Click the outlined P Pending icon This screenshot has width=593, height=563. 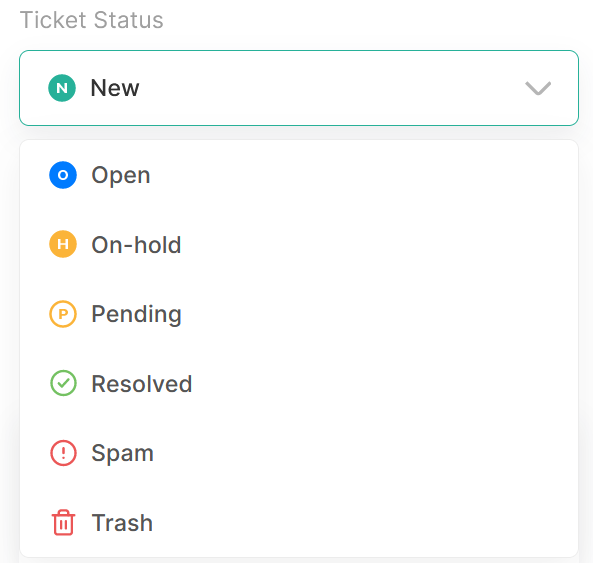[63, 314]
